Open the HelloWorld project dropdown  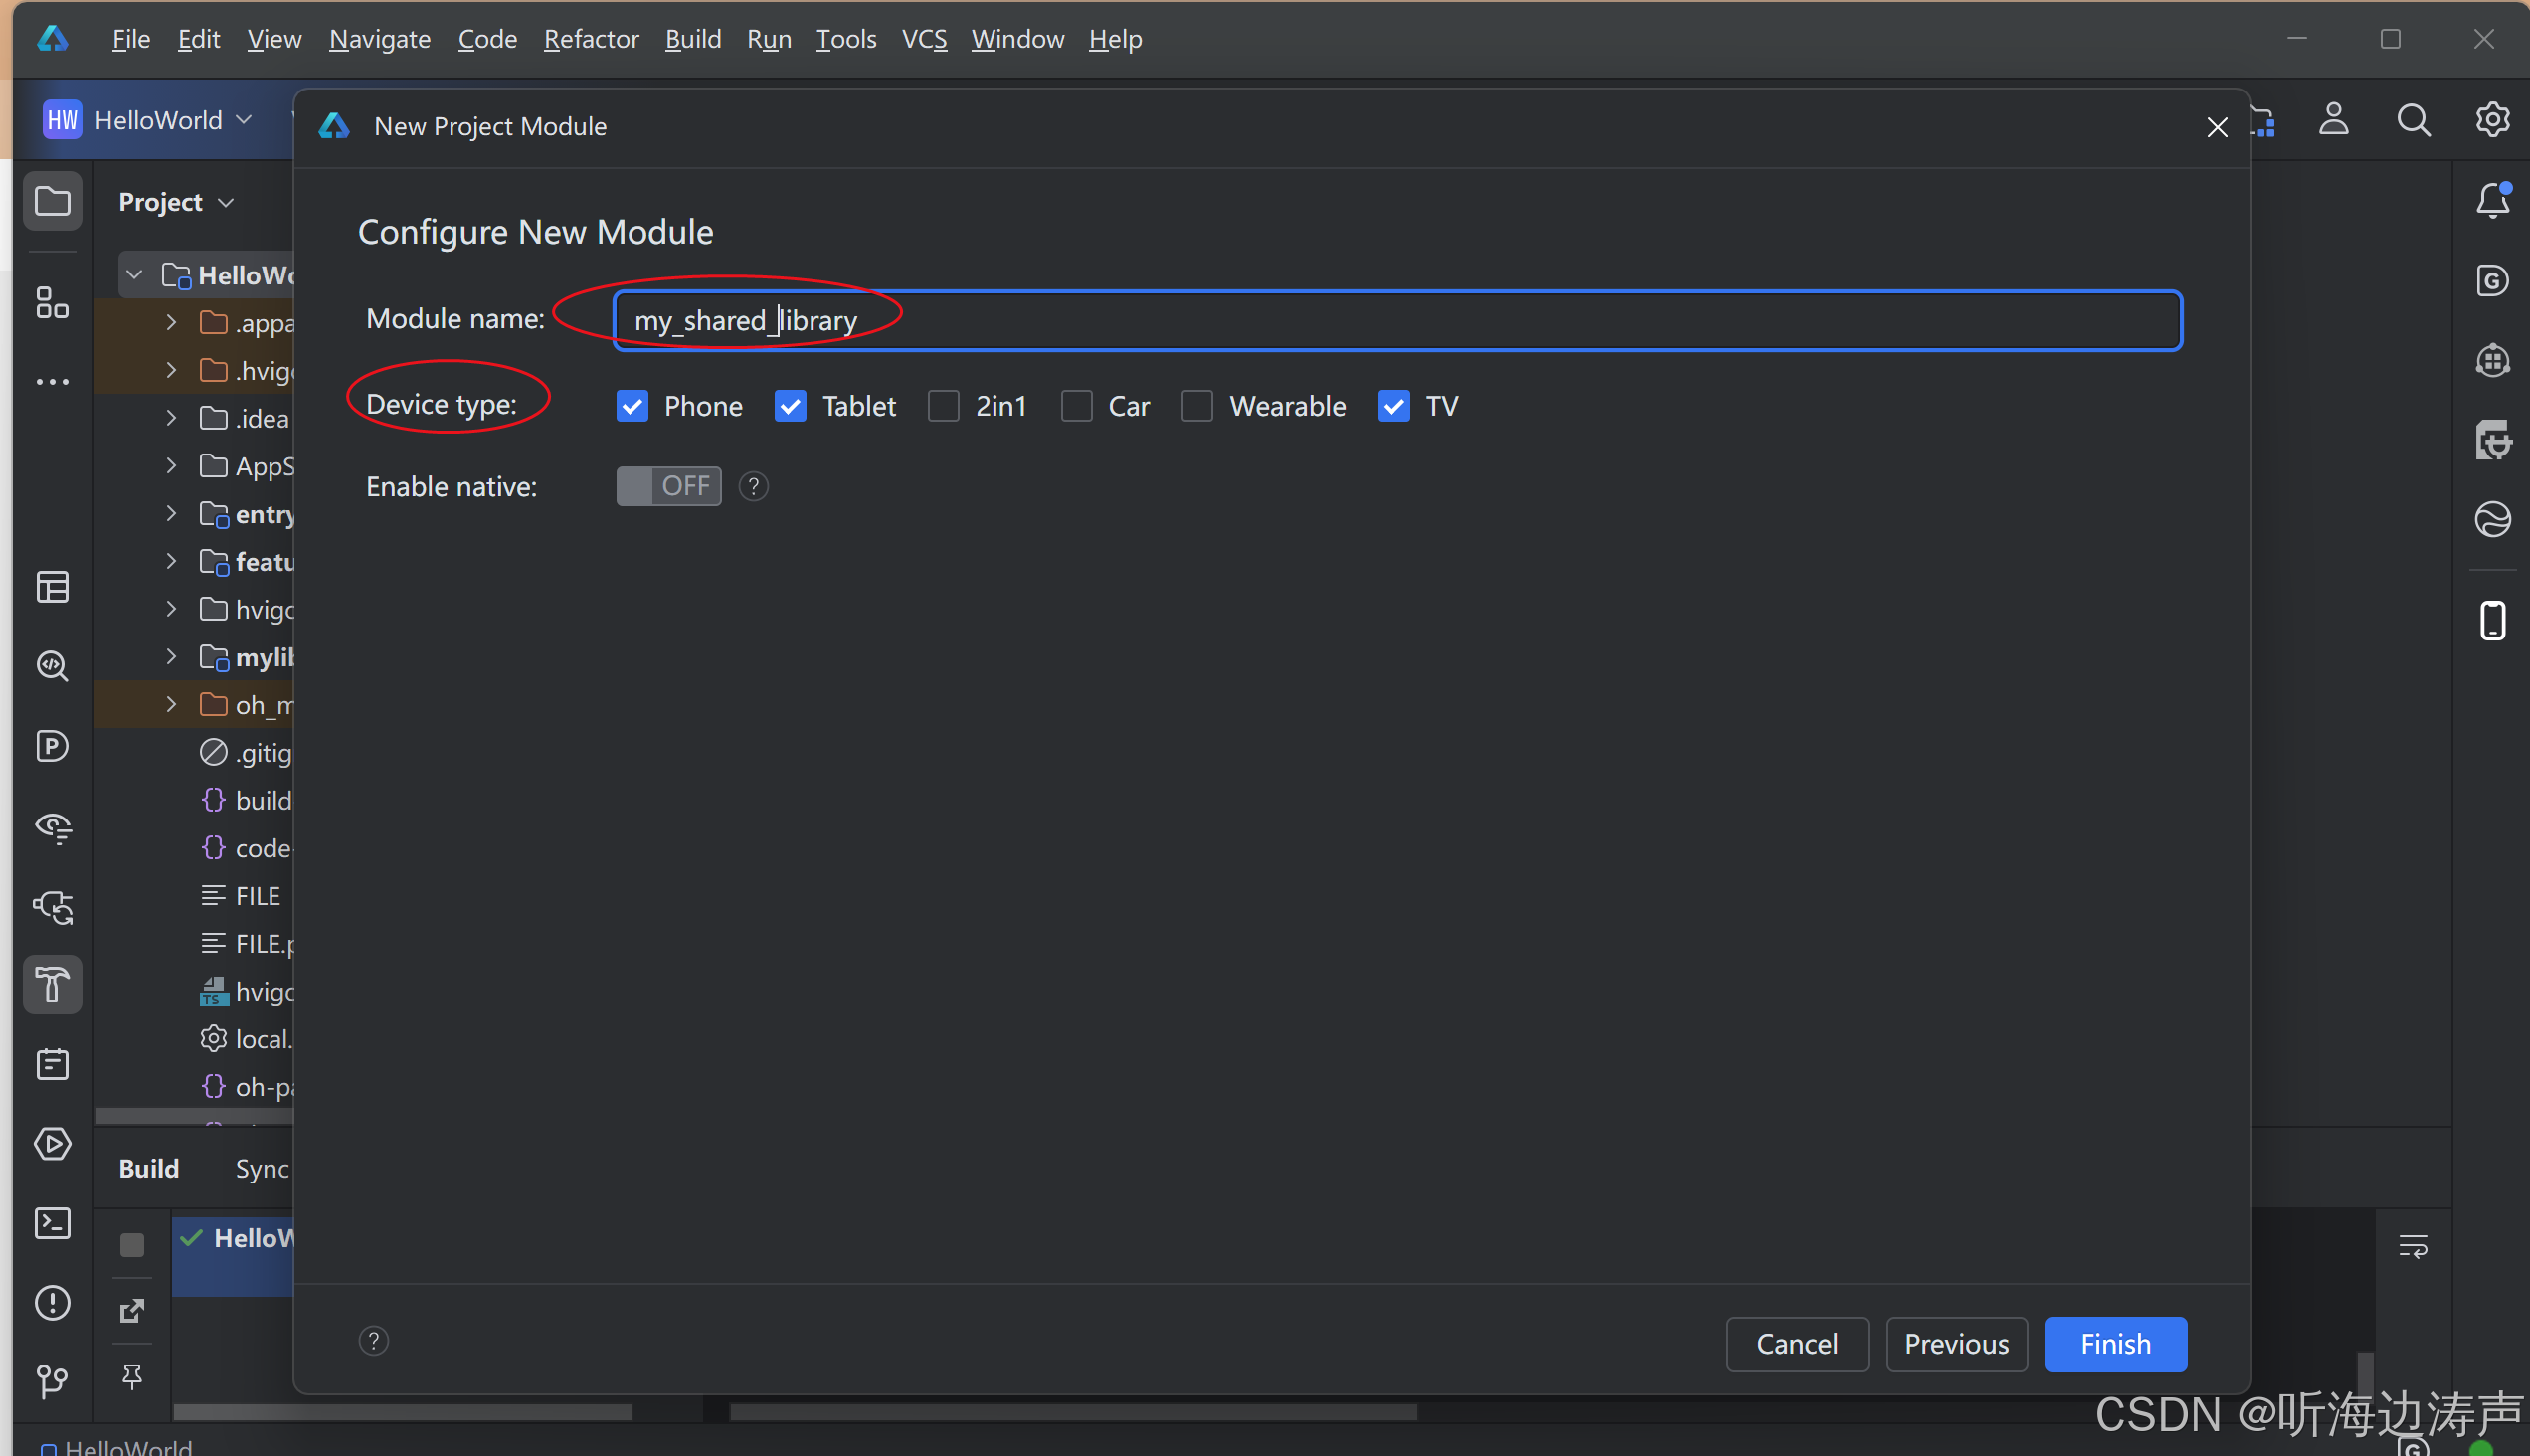click(148, 120)
